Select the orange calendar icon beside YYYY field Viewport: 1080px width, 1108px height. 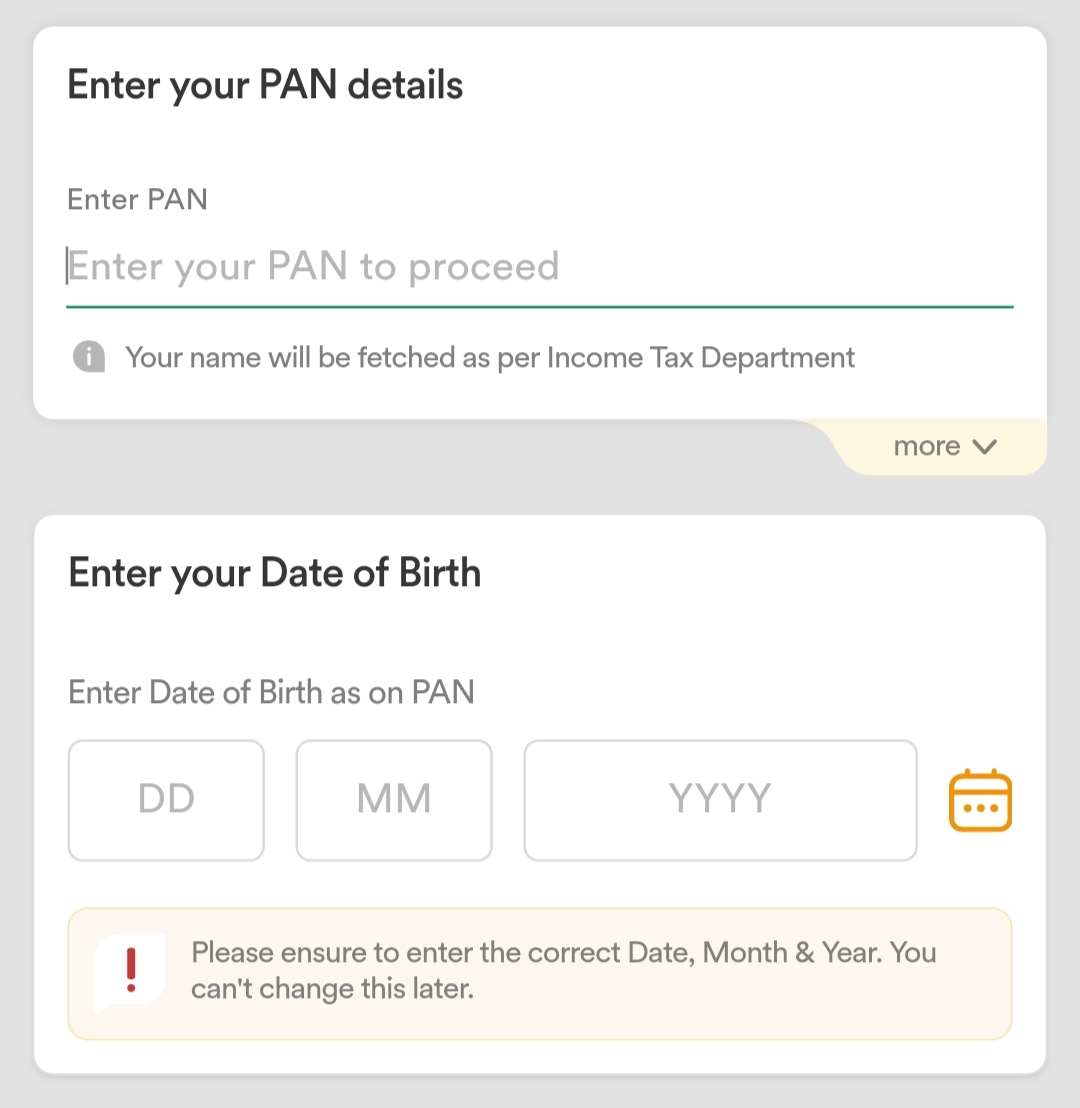[x=980, y=799]
